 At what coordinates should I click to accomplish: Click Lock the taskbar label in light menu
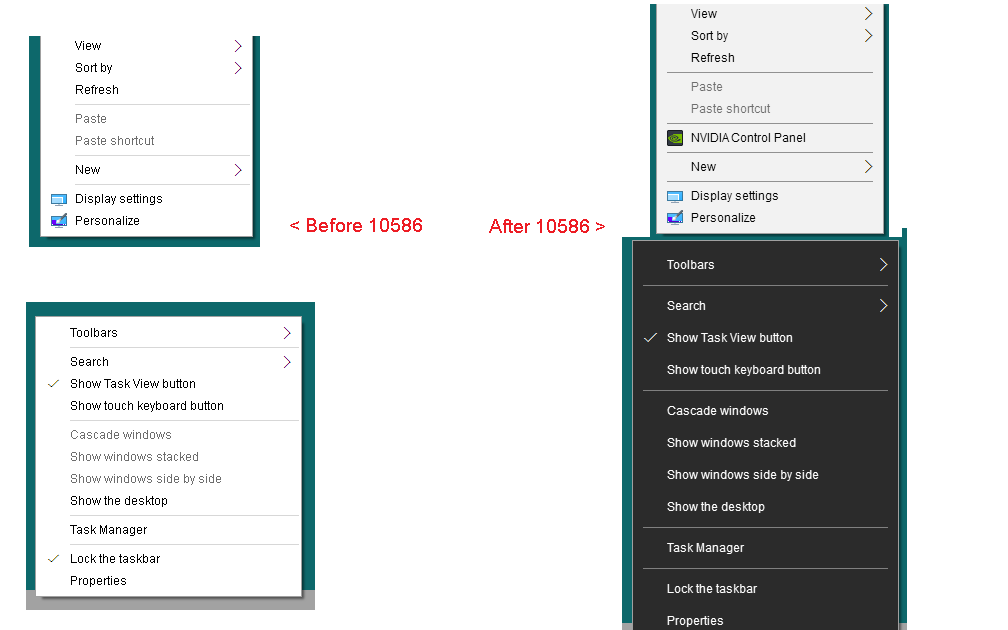[114, 559]
